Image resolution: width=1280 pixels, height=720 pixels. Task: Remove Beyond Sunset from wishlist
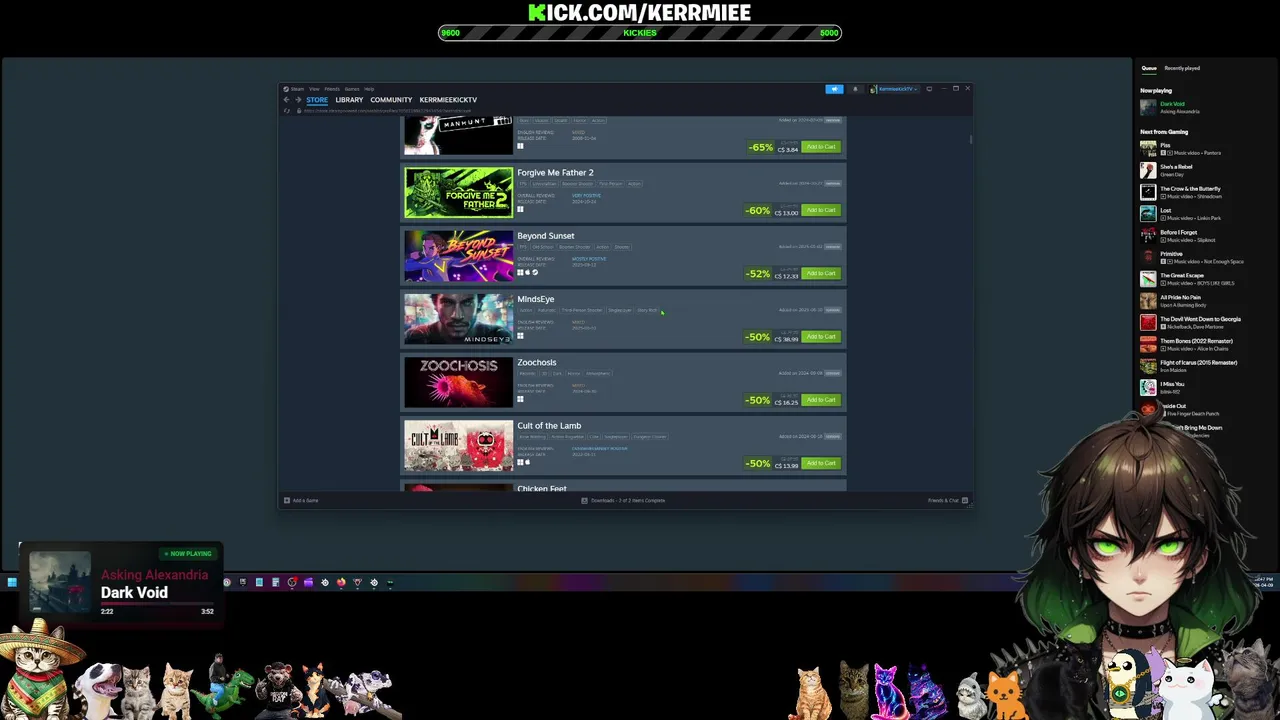tap(832, 247)
